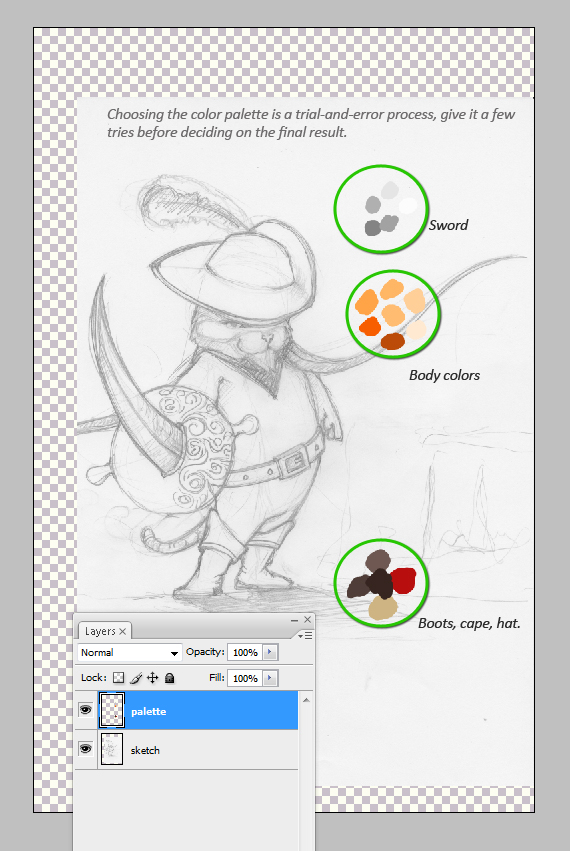Select the sketch layer thumbnail
The width and height of the screenshot is (570, 851).
tap(112, 749)
